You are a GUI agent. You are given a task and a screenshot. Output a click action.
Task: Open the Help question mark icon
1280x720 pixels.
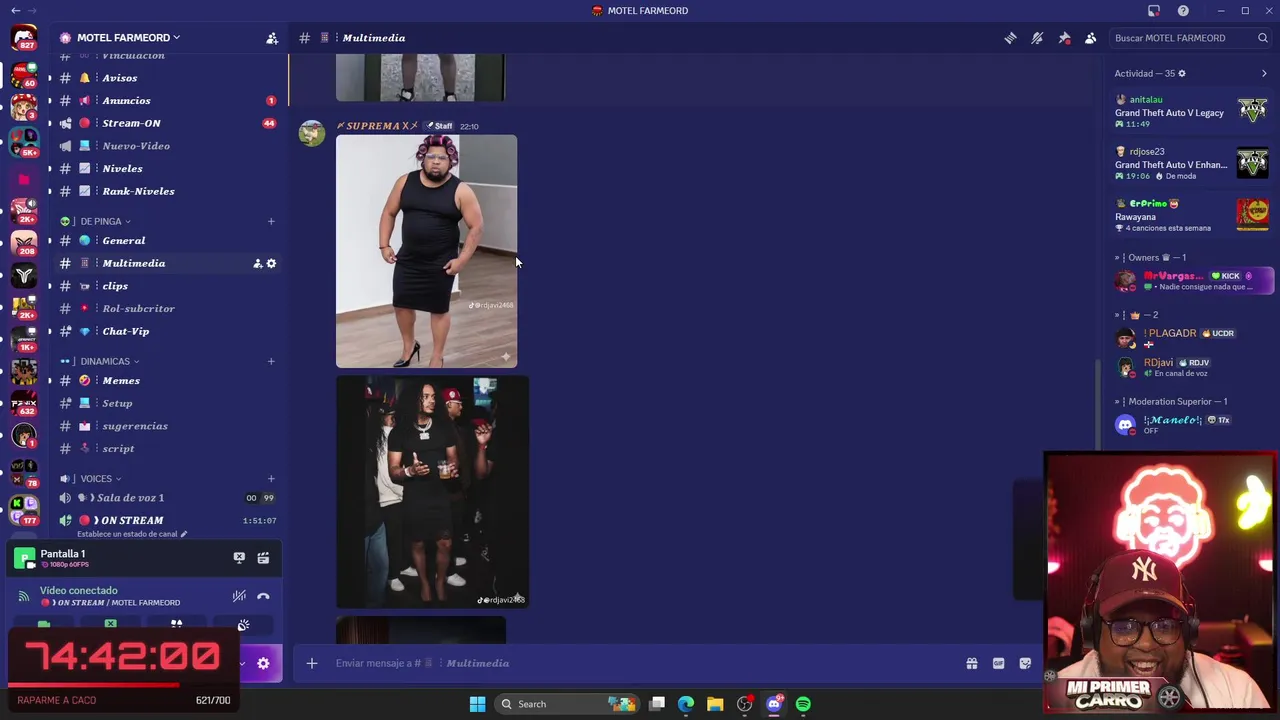(1183, 11)
